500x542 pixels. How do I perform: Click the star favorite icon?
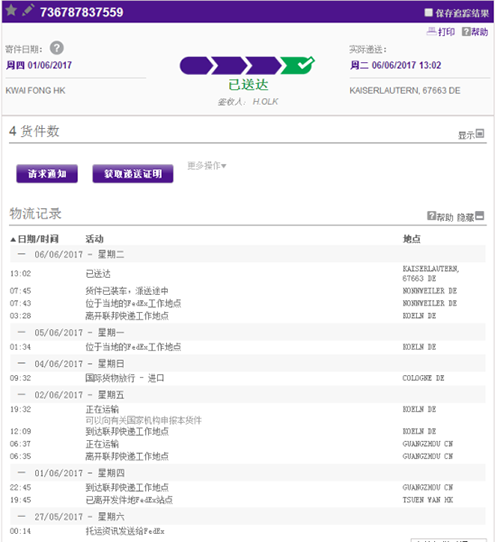click(x=11, y=10)
